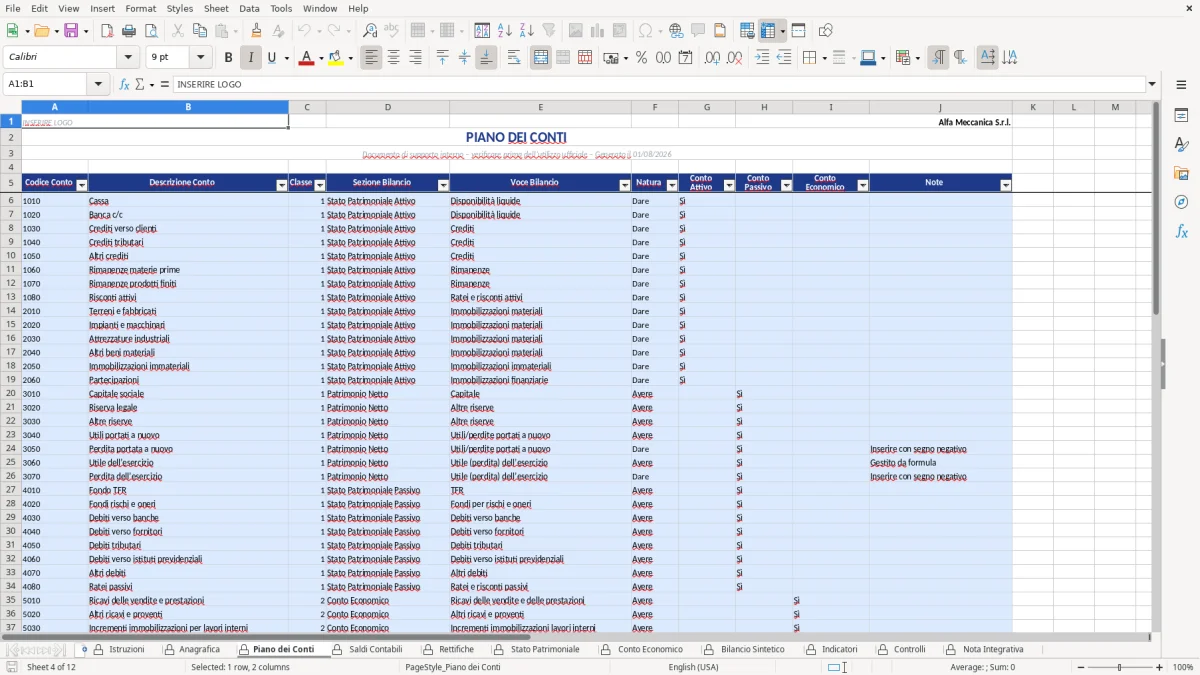Screen dimensions: 1200x675
Task: Click the formula input line
Action: click(659, 84)
